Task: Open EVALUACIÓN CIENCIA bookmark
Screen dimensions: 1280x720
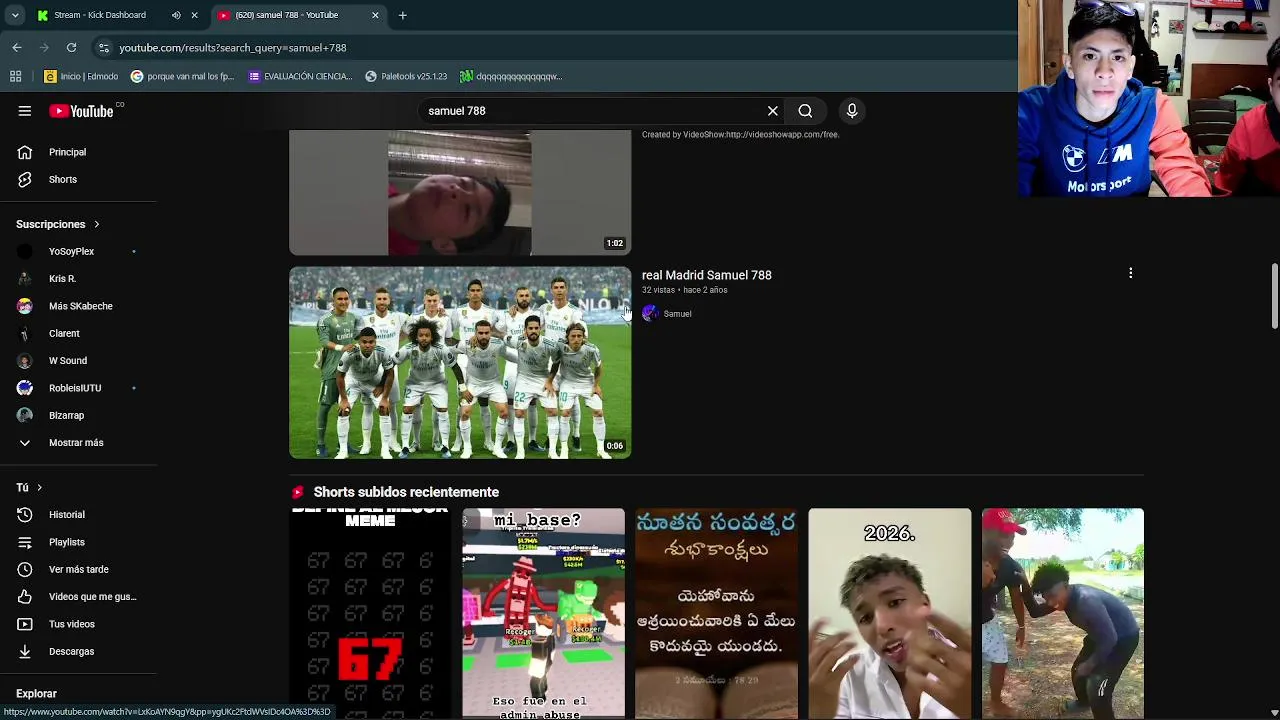Action: click(300, 76)
